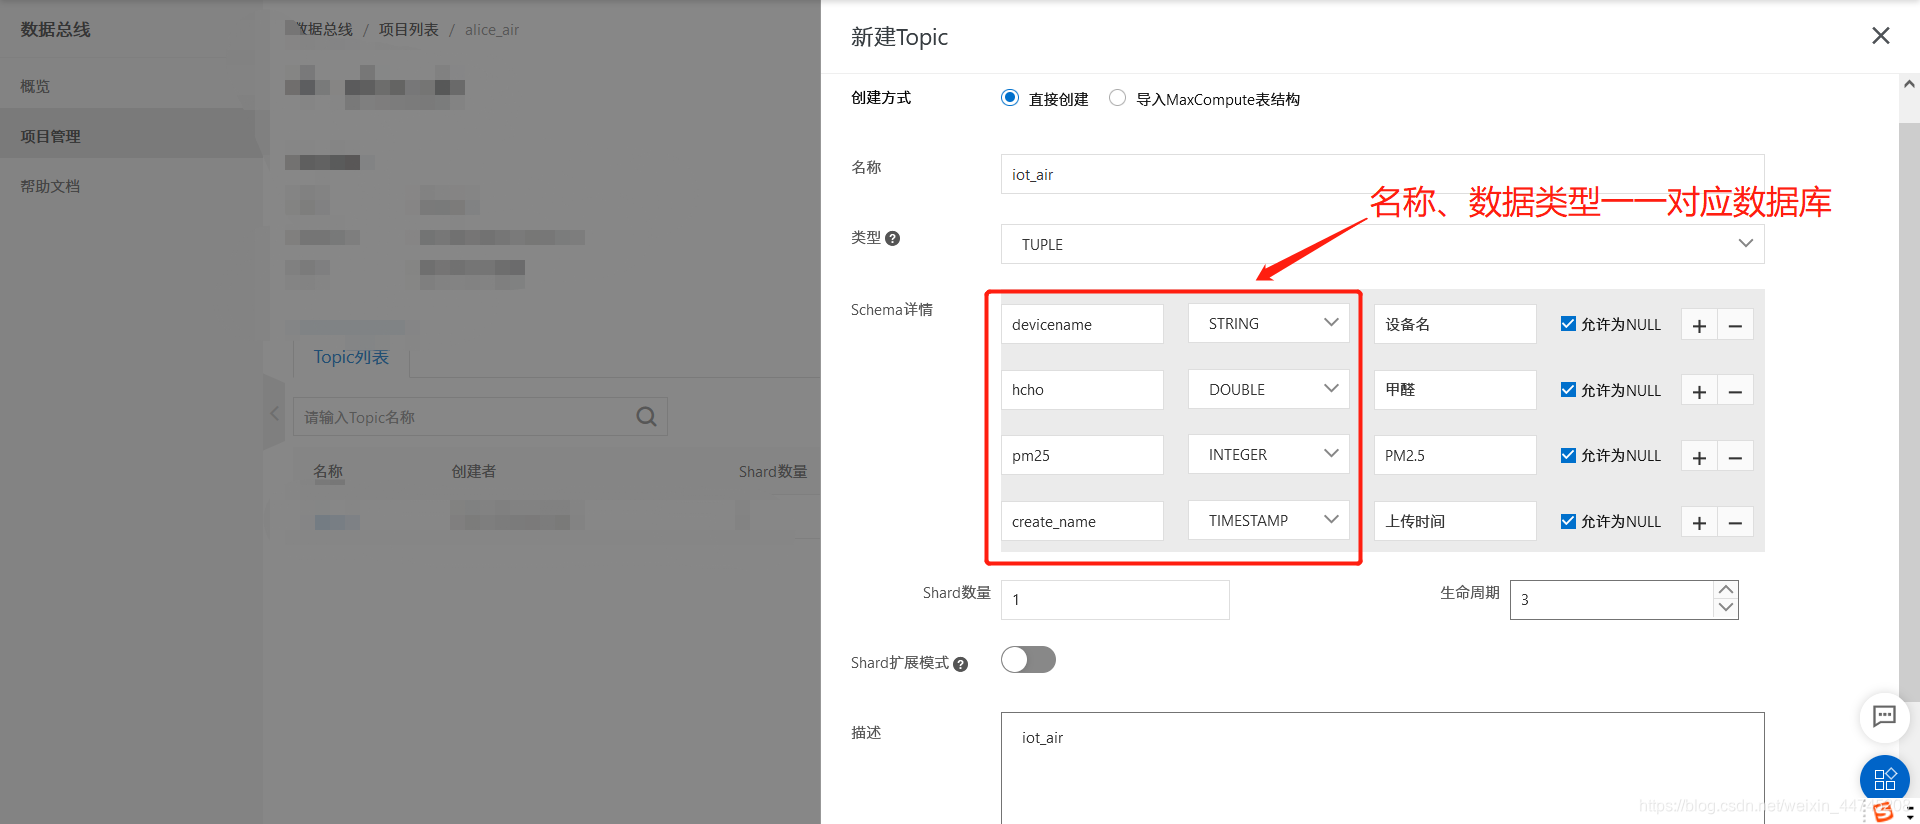Open 项目管理 in the left sidebar
The height and width of the screenshot is (824, 1920).
point(50,137)
